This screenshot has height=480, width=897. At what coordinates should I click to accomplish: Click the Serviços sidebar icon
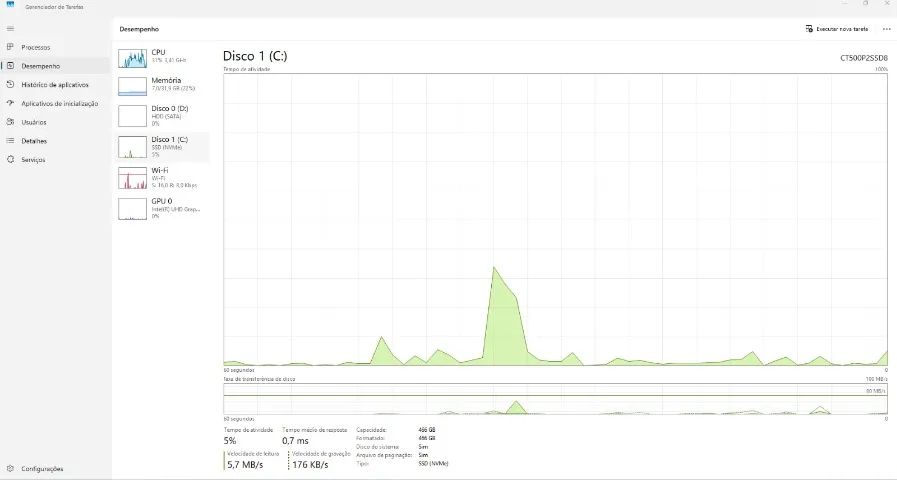pos(10,160)
